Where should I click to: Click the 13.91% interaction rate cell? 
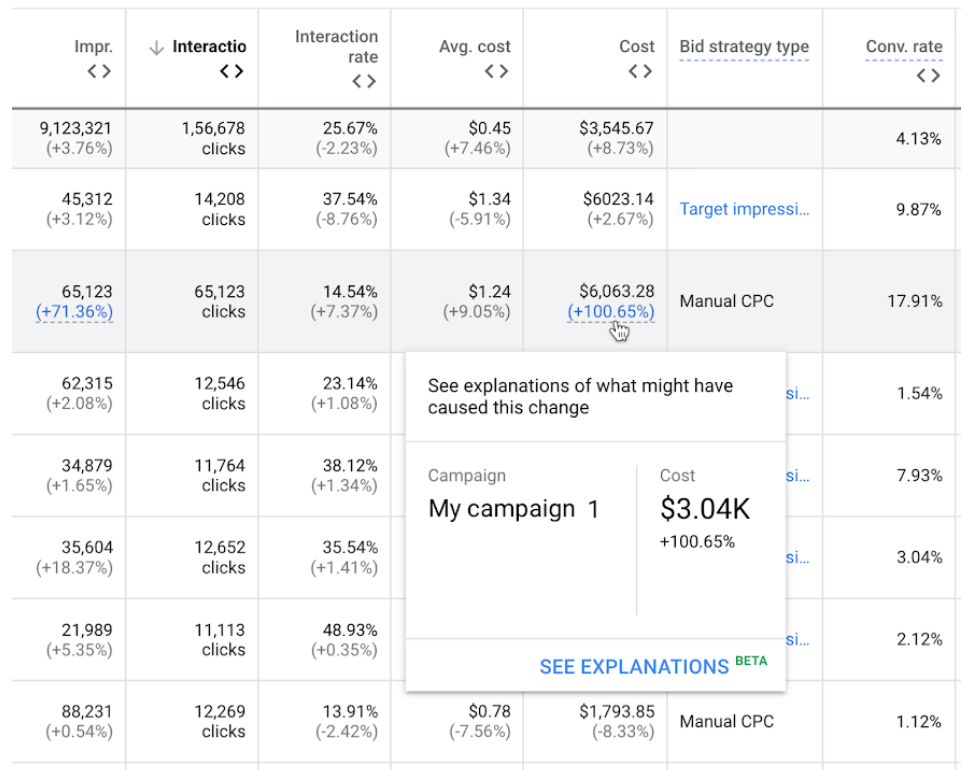pyautogui.click(x=350, y=711)
